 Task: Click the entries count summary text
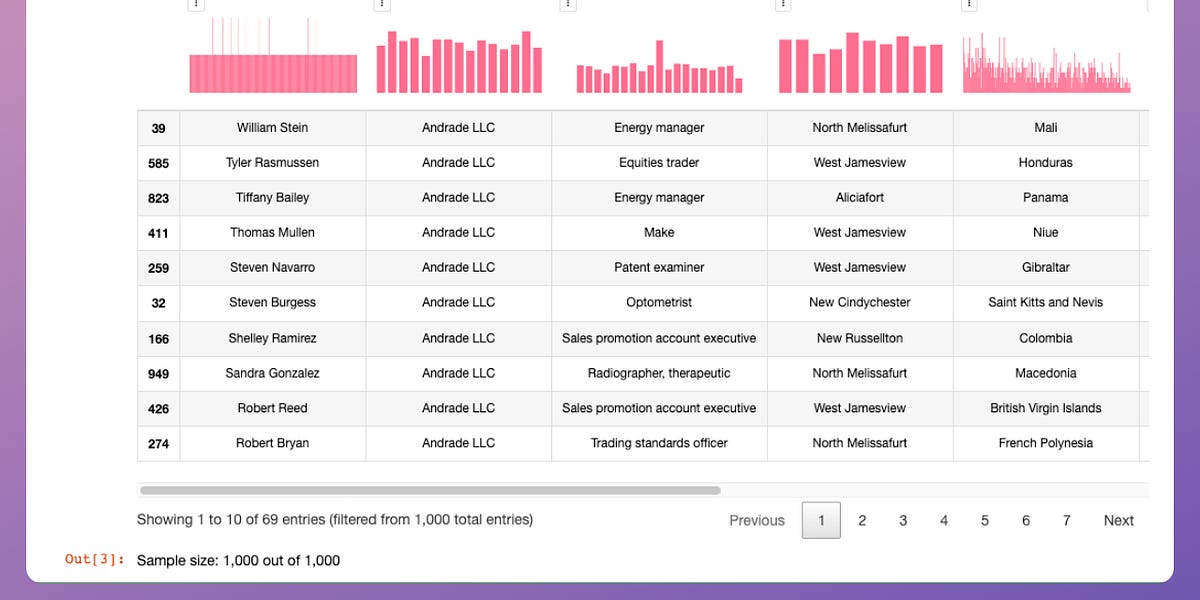(x=334, y=519)
